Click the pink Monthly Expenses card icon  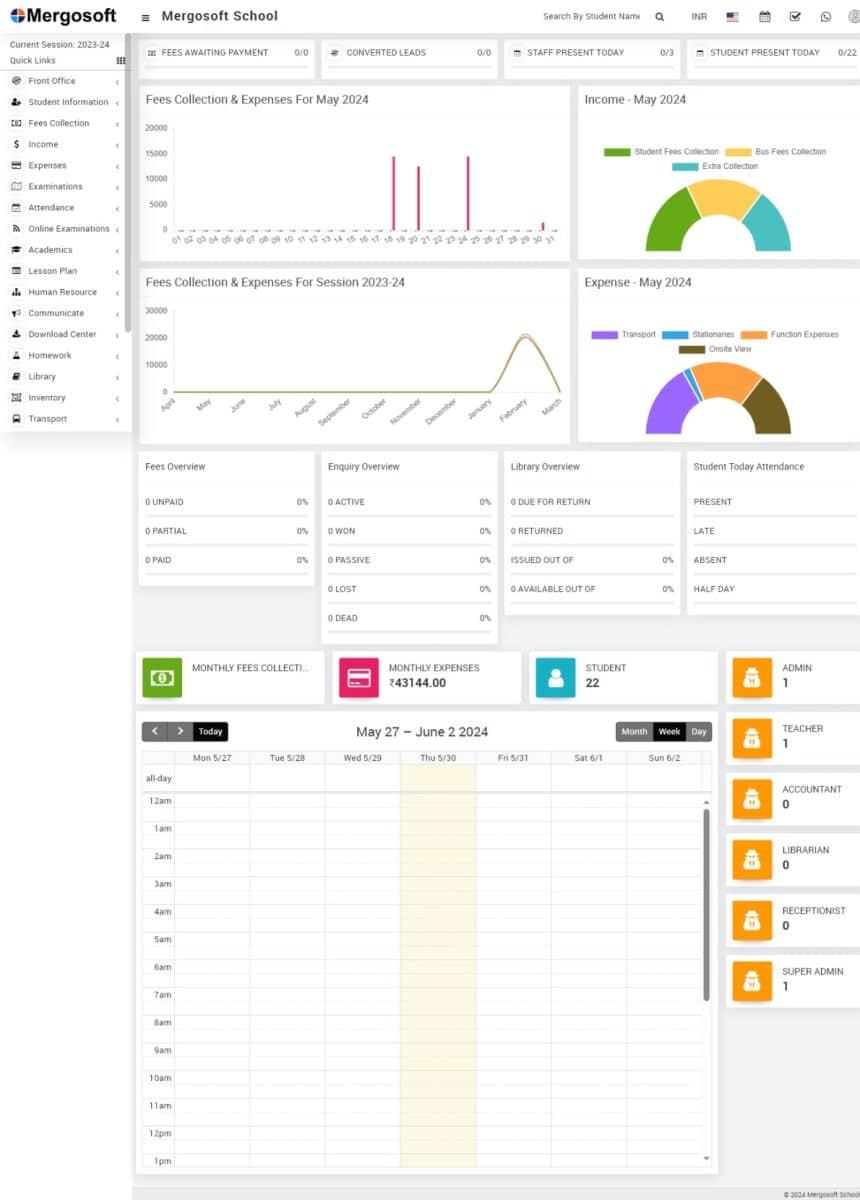[x=359, y=677]
